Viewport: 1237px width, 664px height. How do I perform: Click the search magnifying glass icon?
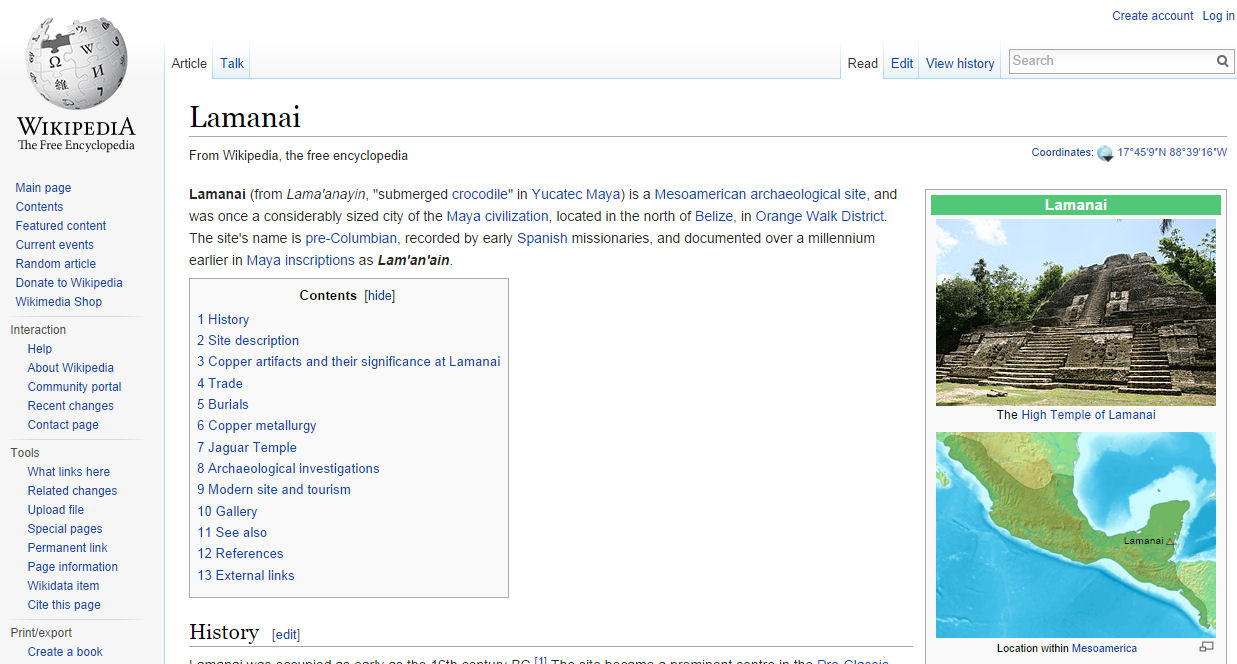(x=1222, y=61)
